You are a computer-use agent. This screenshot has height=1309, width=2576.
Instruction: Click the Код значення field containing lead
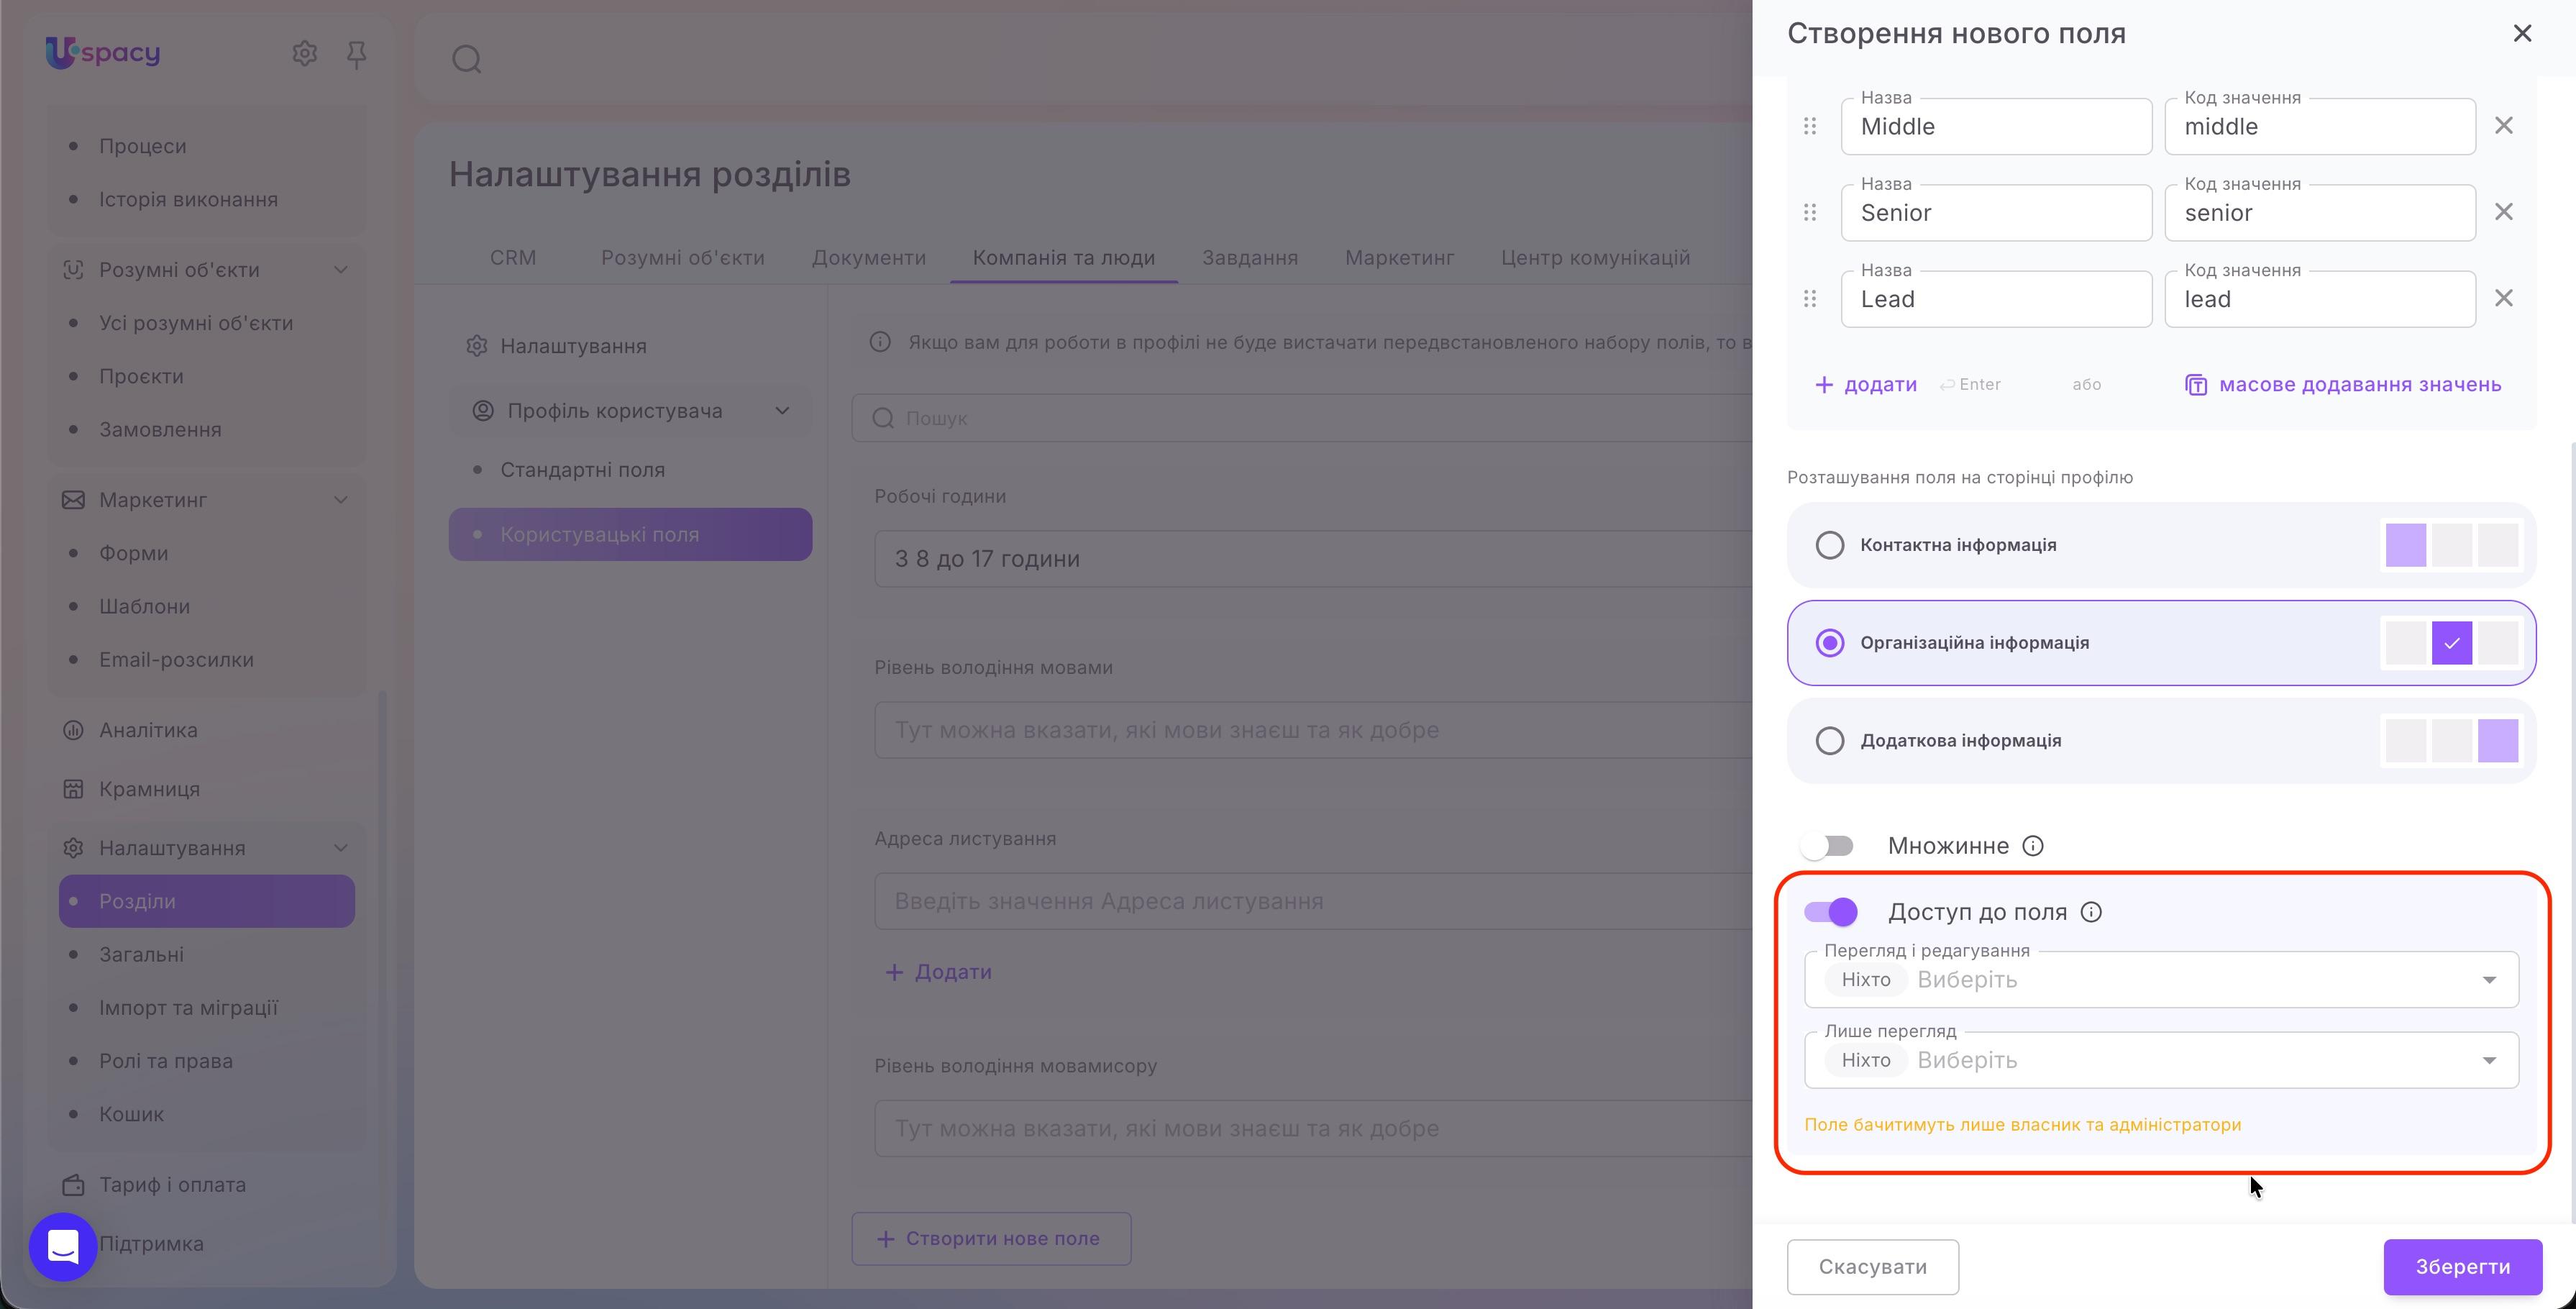click(x=2320, y=299)
